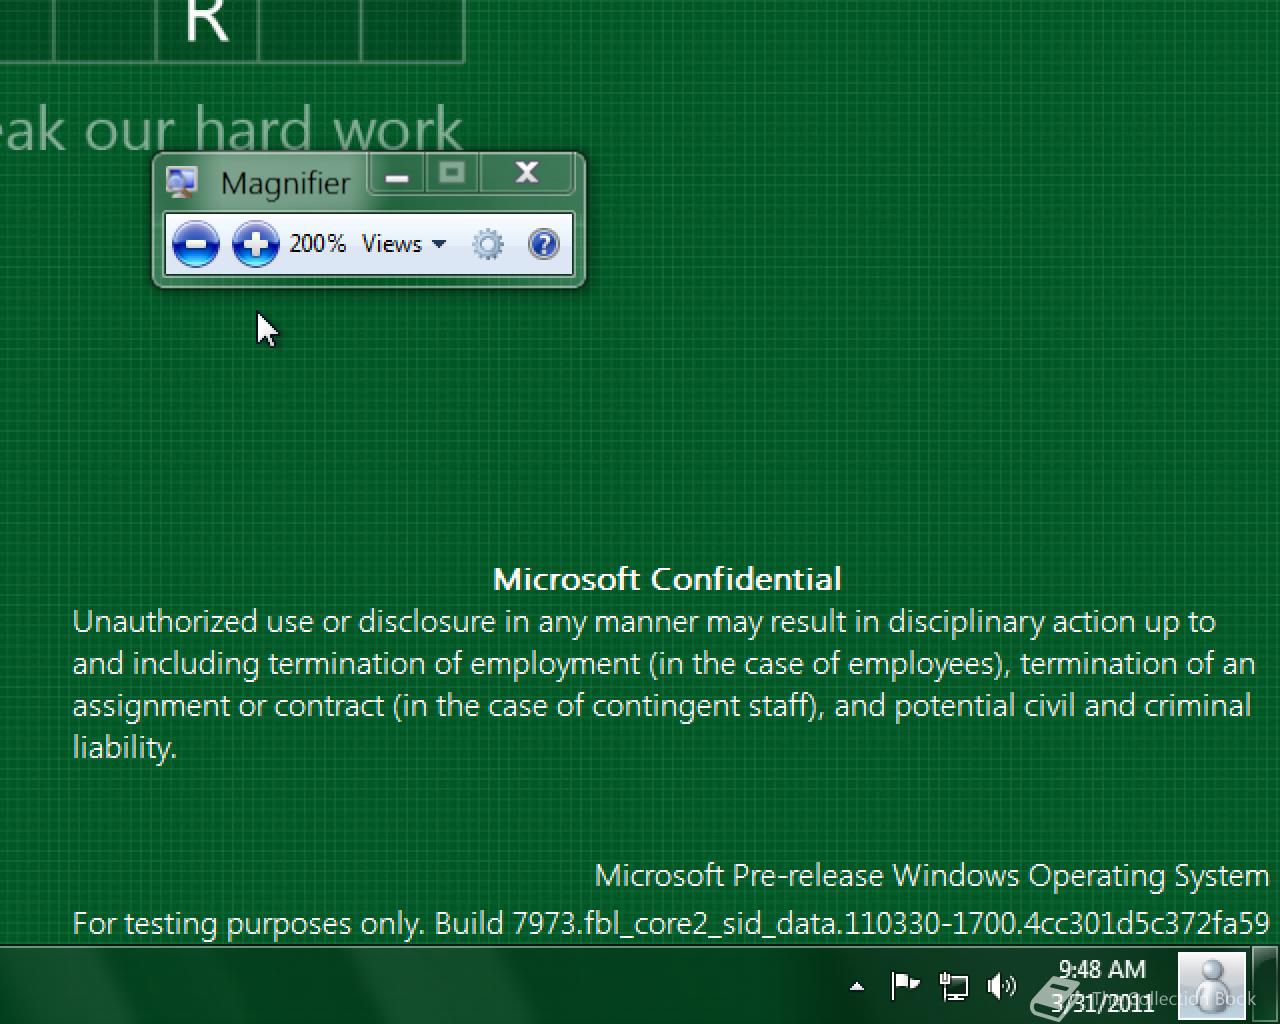Viewport: 1280px width, 1024px height.
Task: Click the Magnifier title bar app icon
Action: [182, 182]
